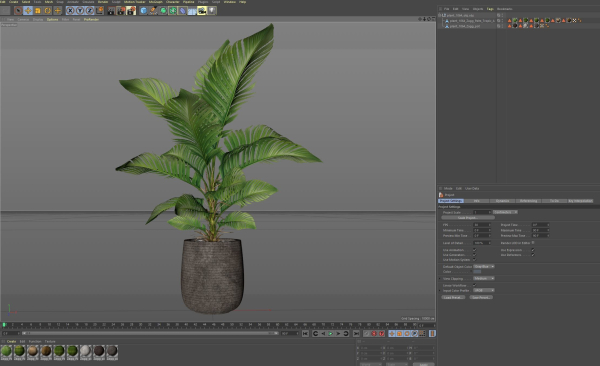The width and height of the screenshot is (600, 366).
Task: Open the Centimeters unit dropdown
Action: point(505,212)
